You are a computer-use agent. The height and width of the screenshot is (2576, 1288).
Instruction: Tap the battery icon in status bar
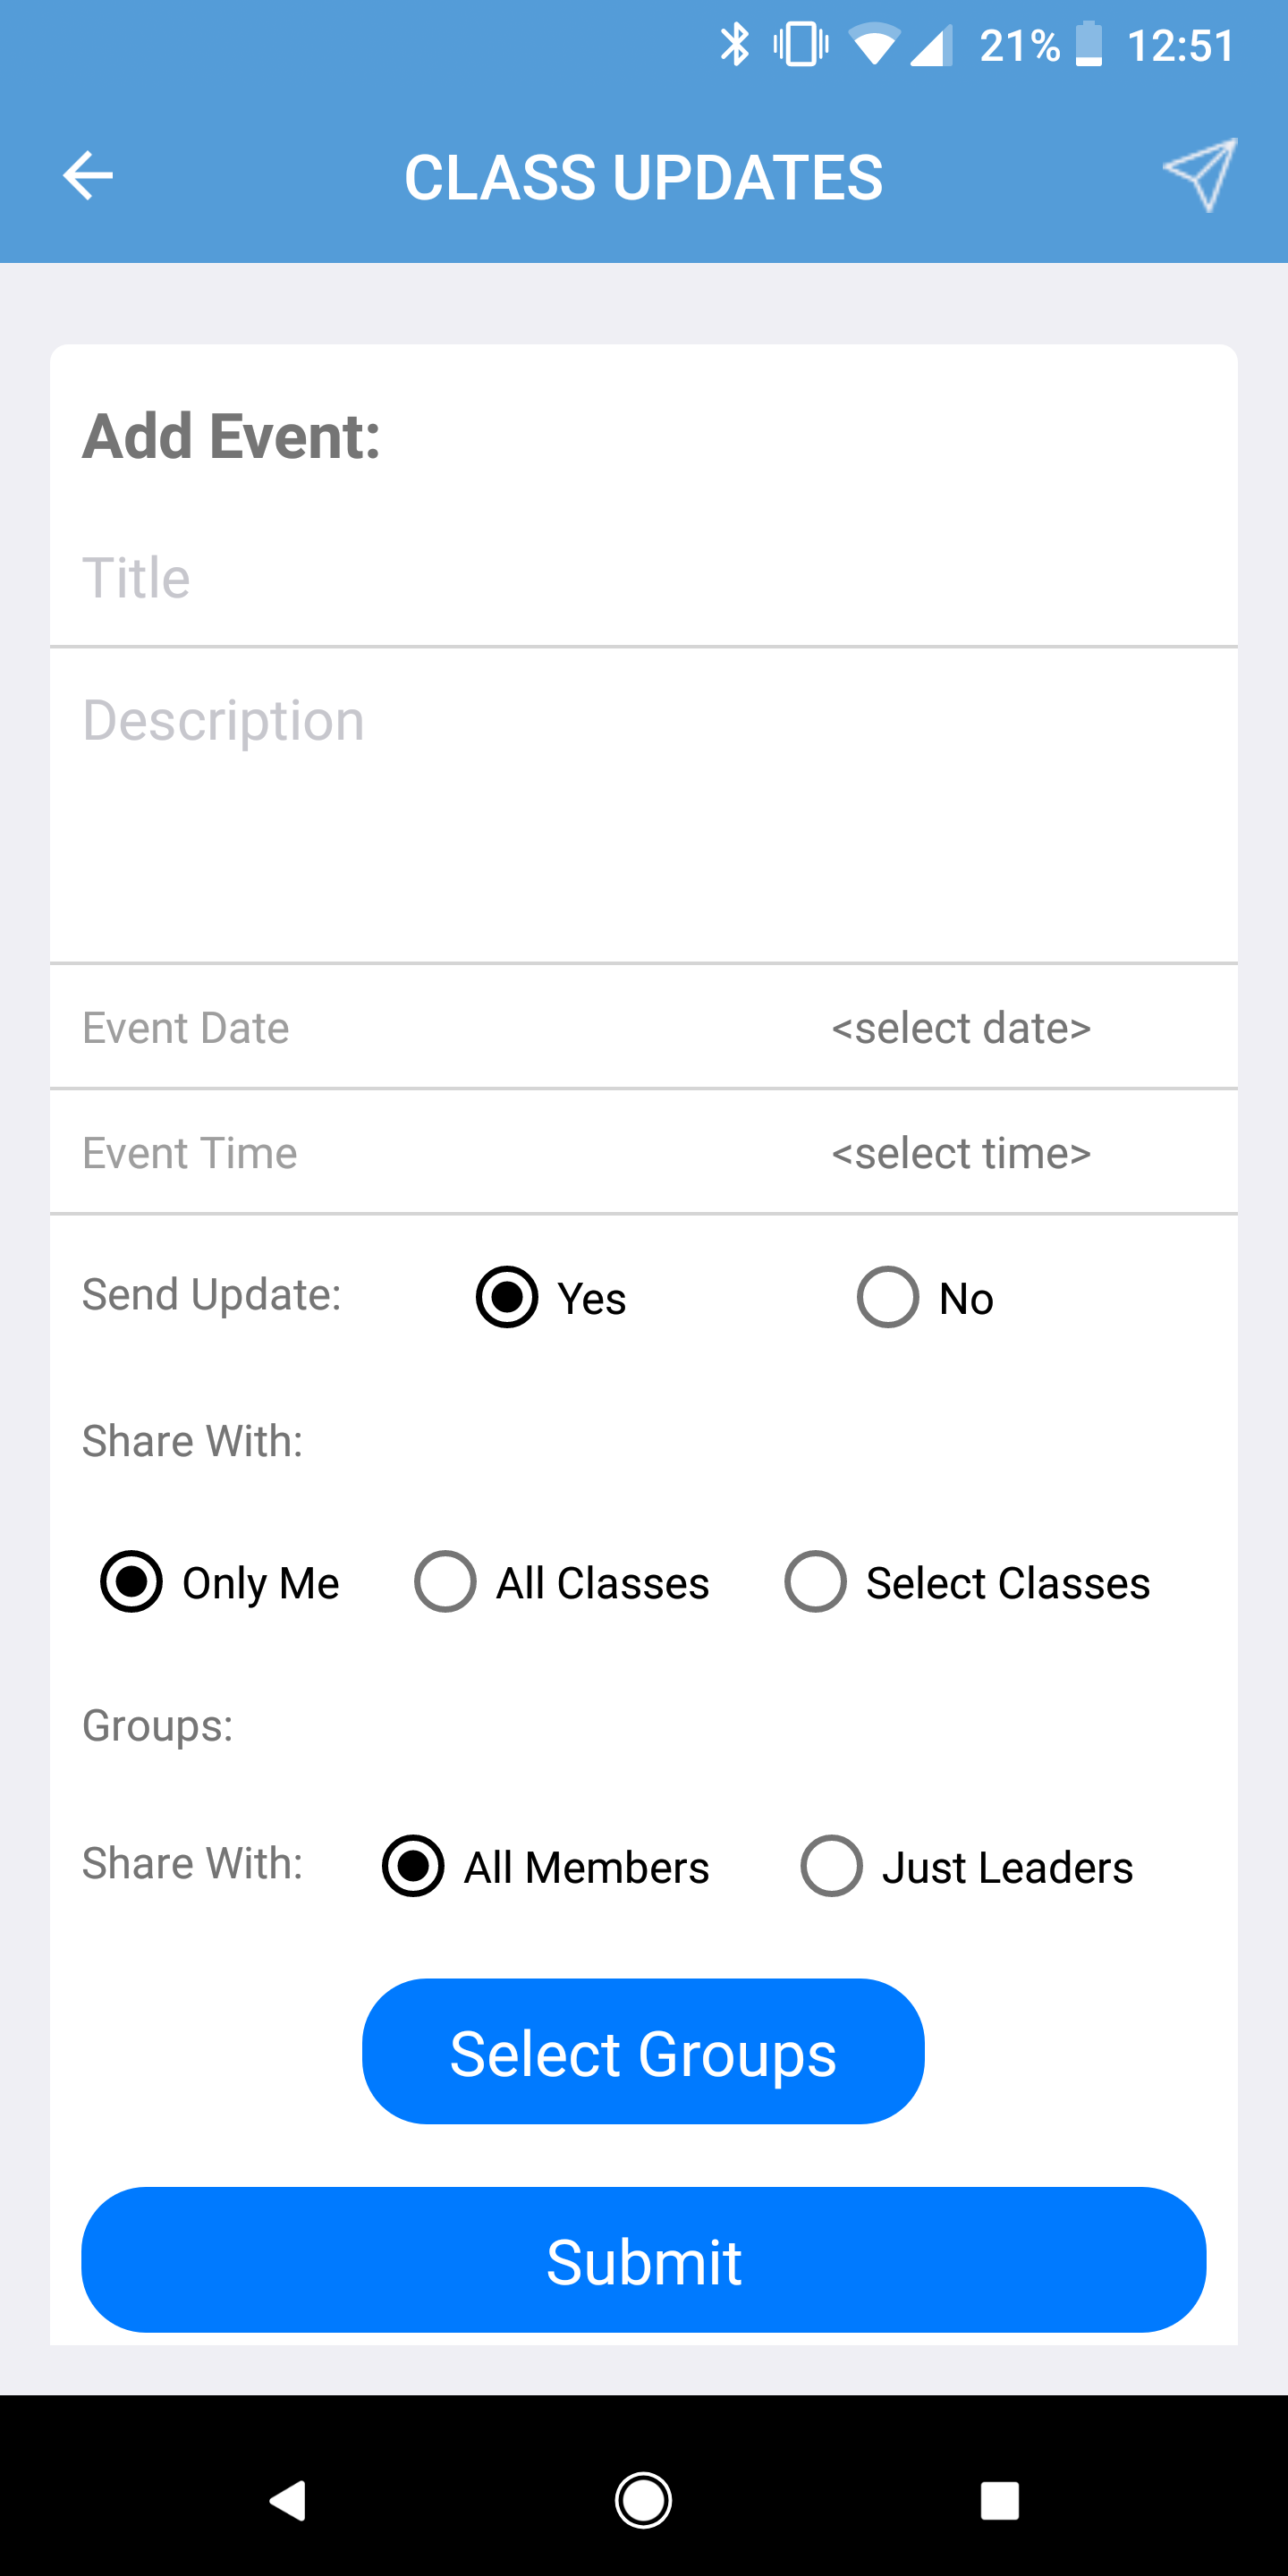click(x=1088, y=45)
